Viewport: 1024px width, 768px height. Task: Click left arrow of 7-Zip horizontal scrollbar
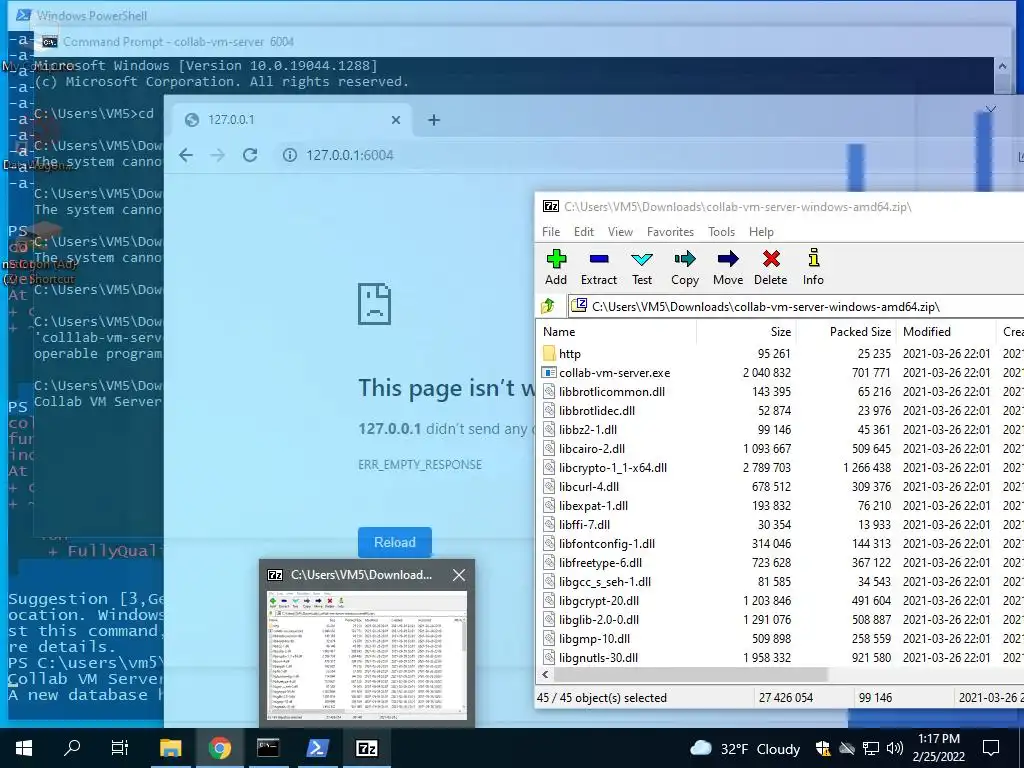coord(545,675)
